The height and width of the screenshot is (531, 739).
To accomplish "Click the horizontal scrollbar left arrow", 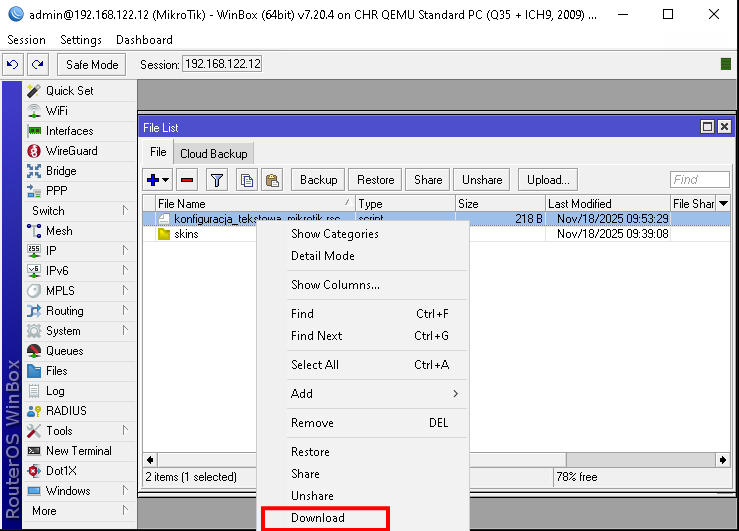I will pyautogui.click(x=150, y=460).
